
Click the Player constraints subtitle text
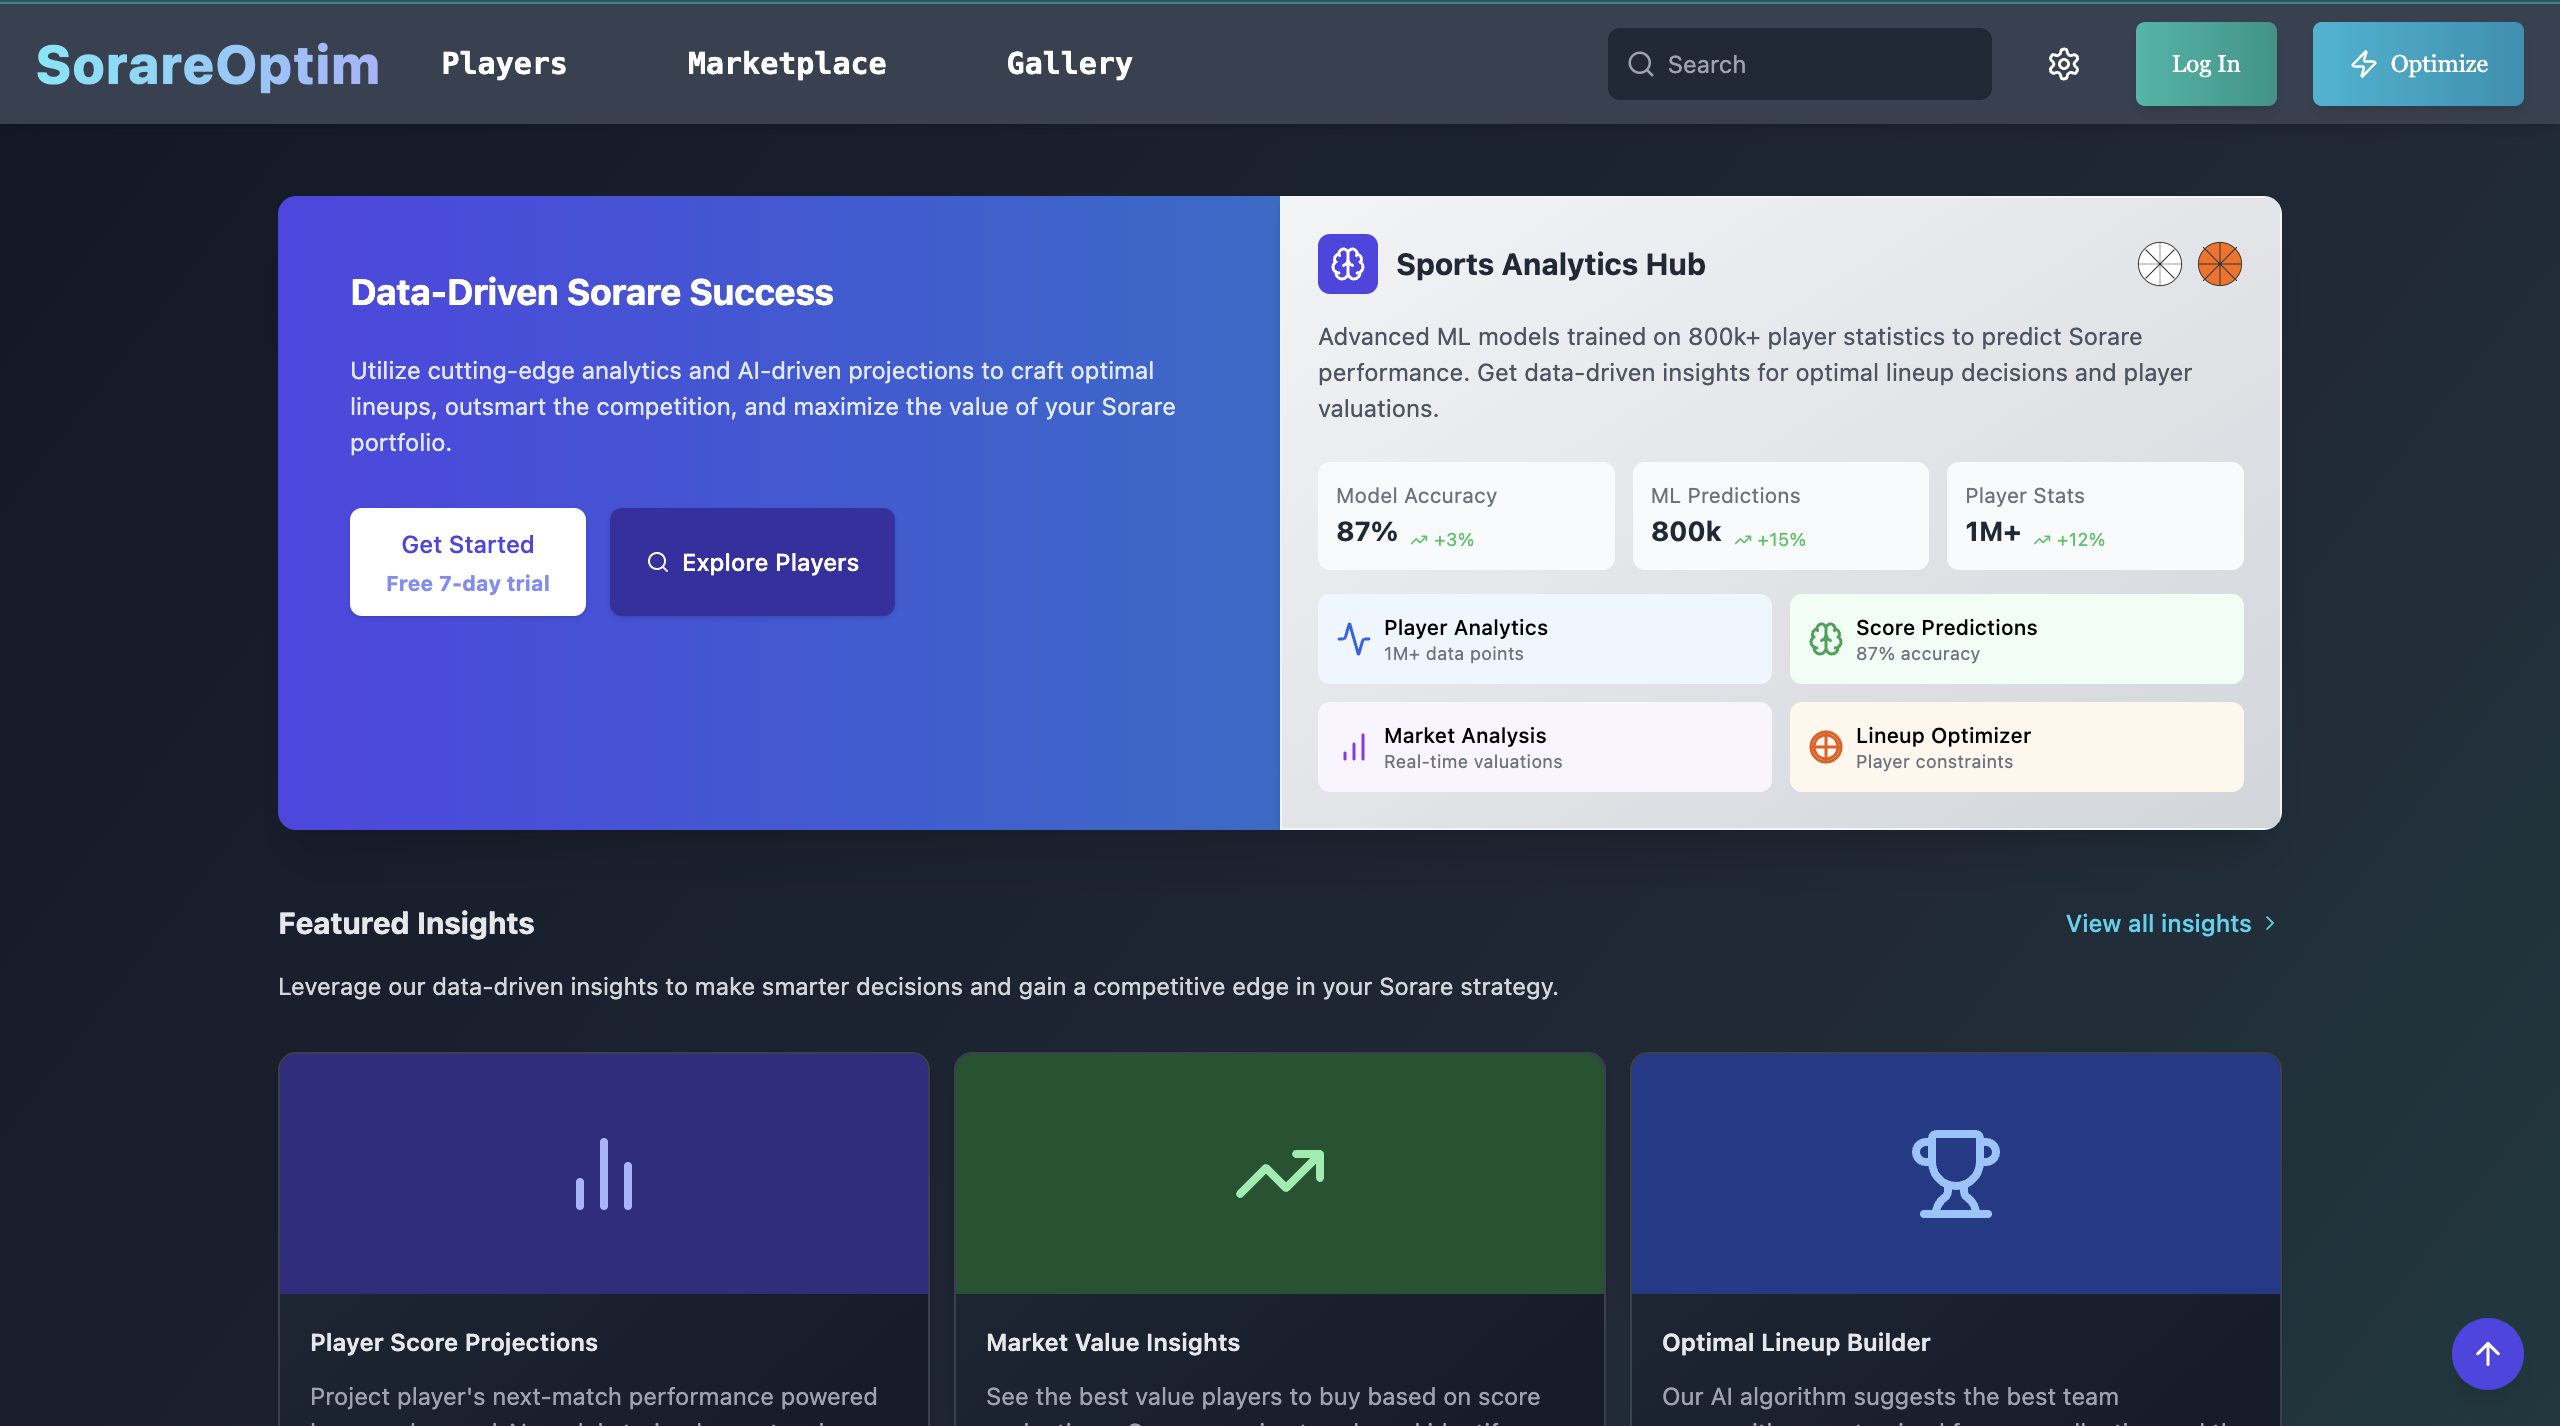pyautogui.click(x=1934, y=762)
